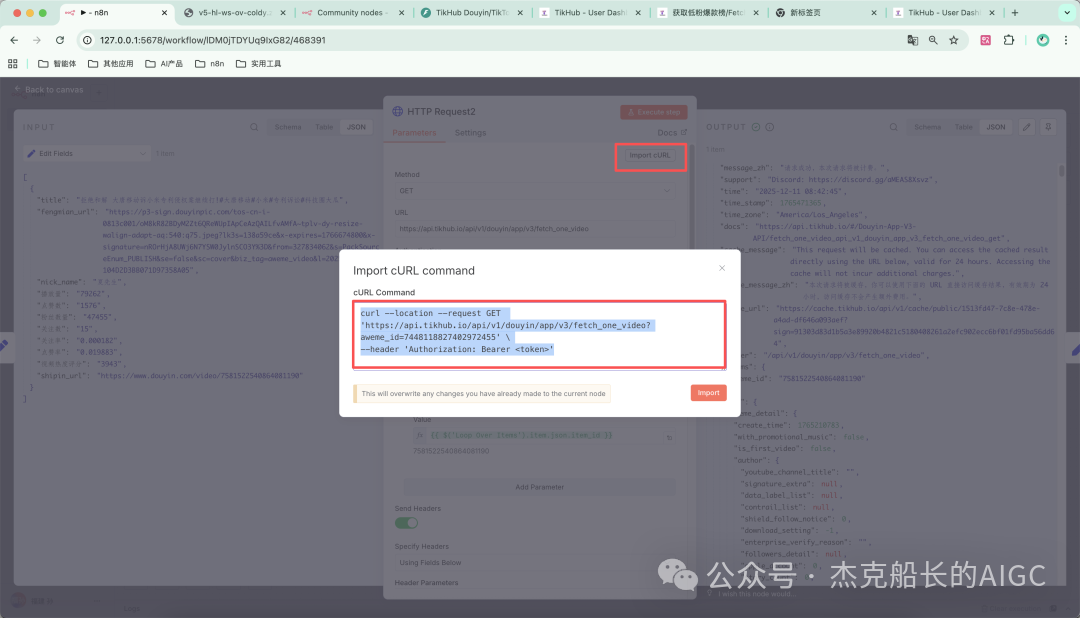
Task: Click the fx expression value field
Action: pos(544,435)
